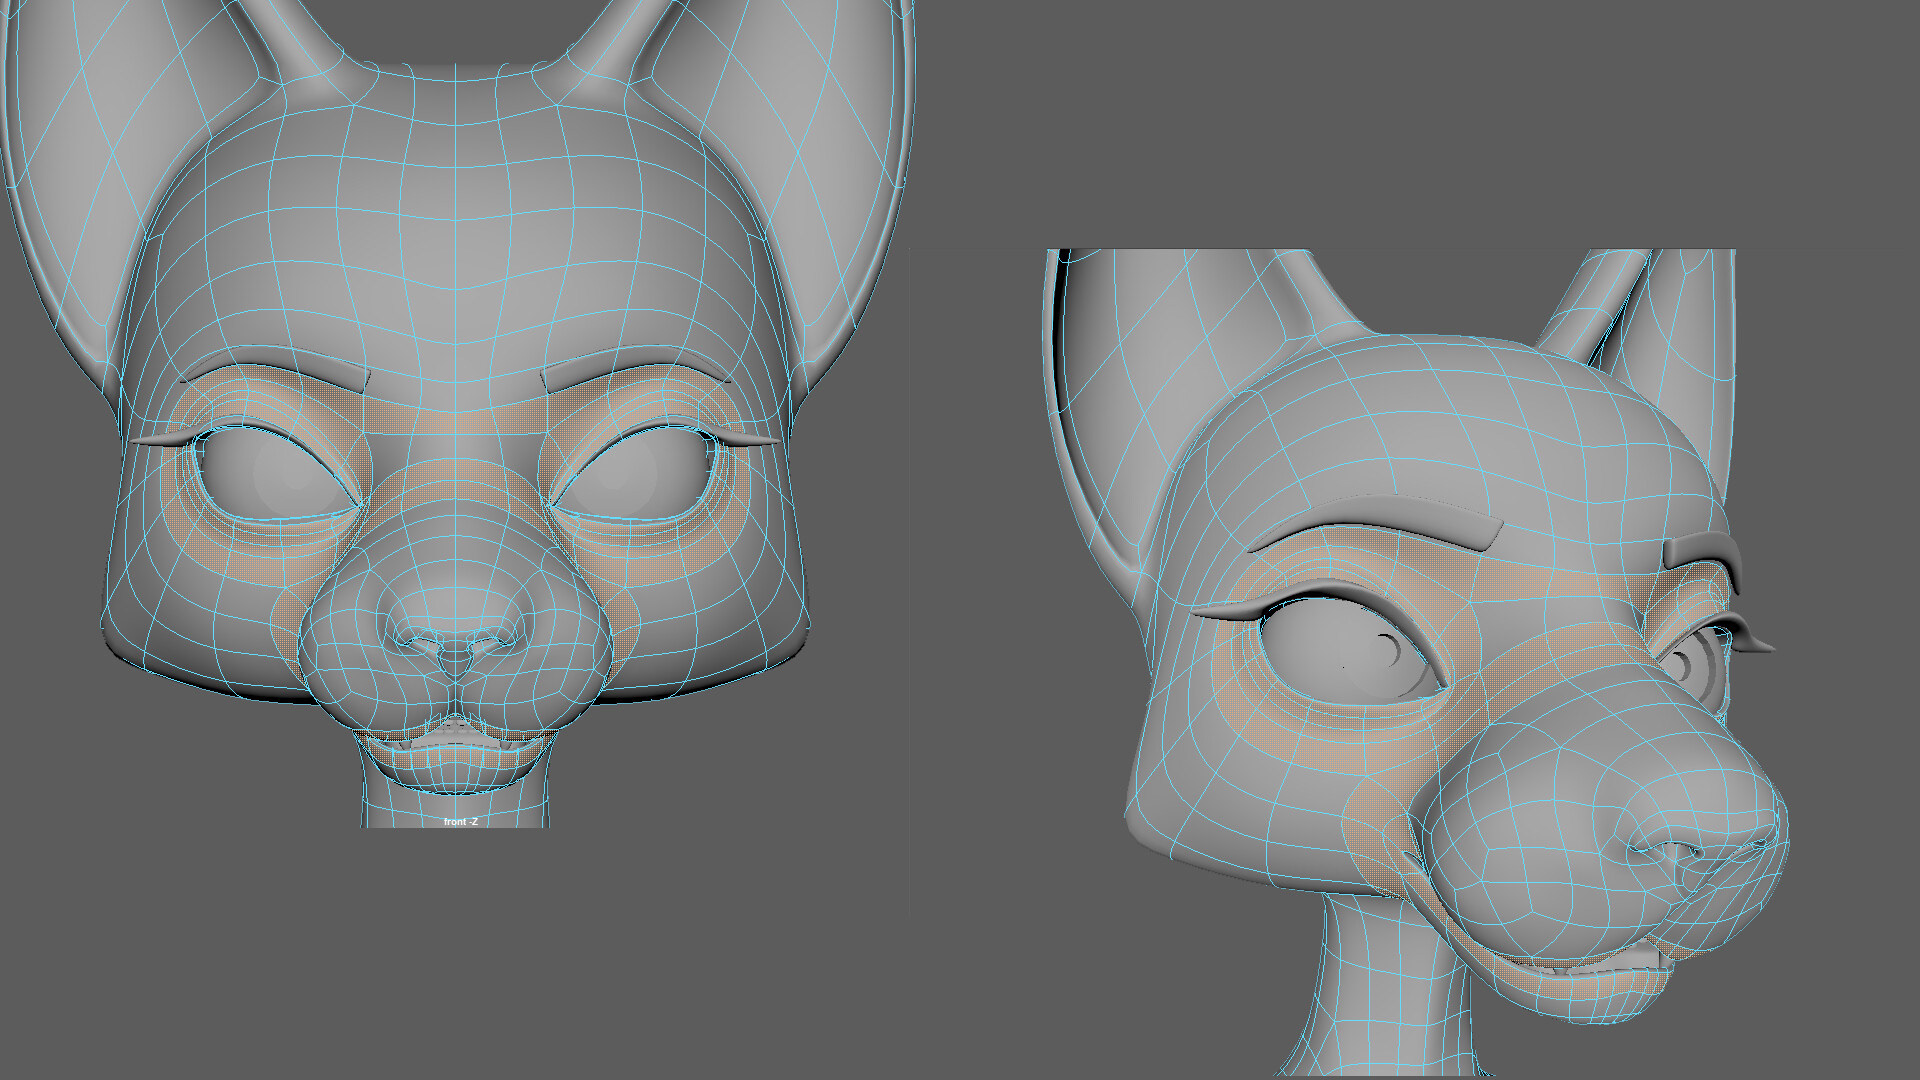This screenshot has height=1080, width=1920.
Task: Click the orange lower lip, front view
Action: (x=455, y=757)
